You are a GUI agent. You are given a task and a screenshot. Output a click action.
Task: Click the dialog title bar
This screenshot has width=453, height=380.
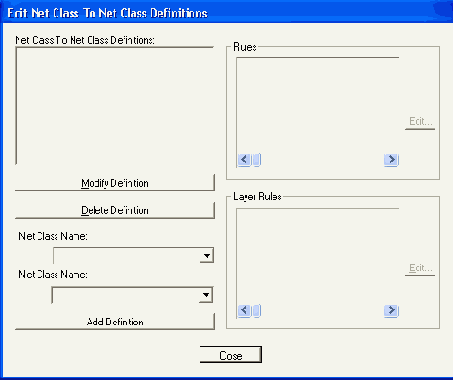(x=227, y=13)
